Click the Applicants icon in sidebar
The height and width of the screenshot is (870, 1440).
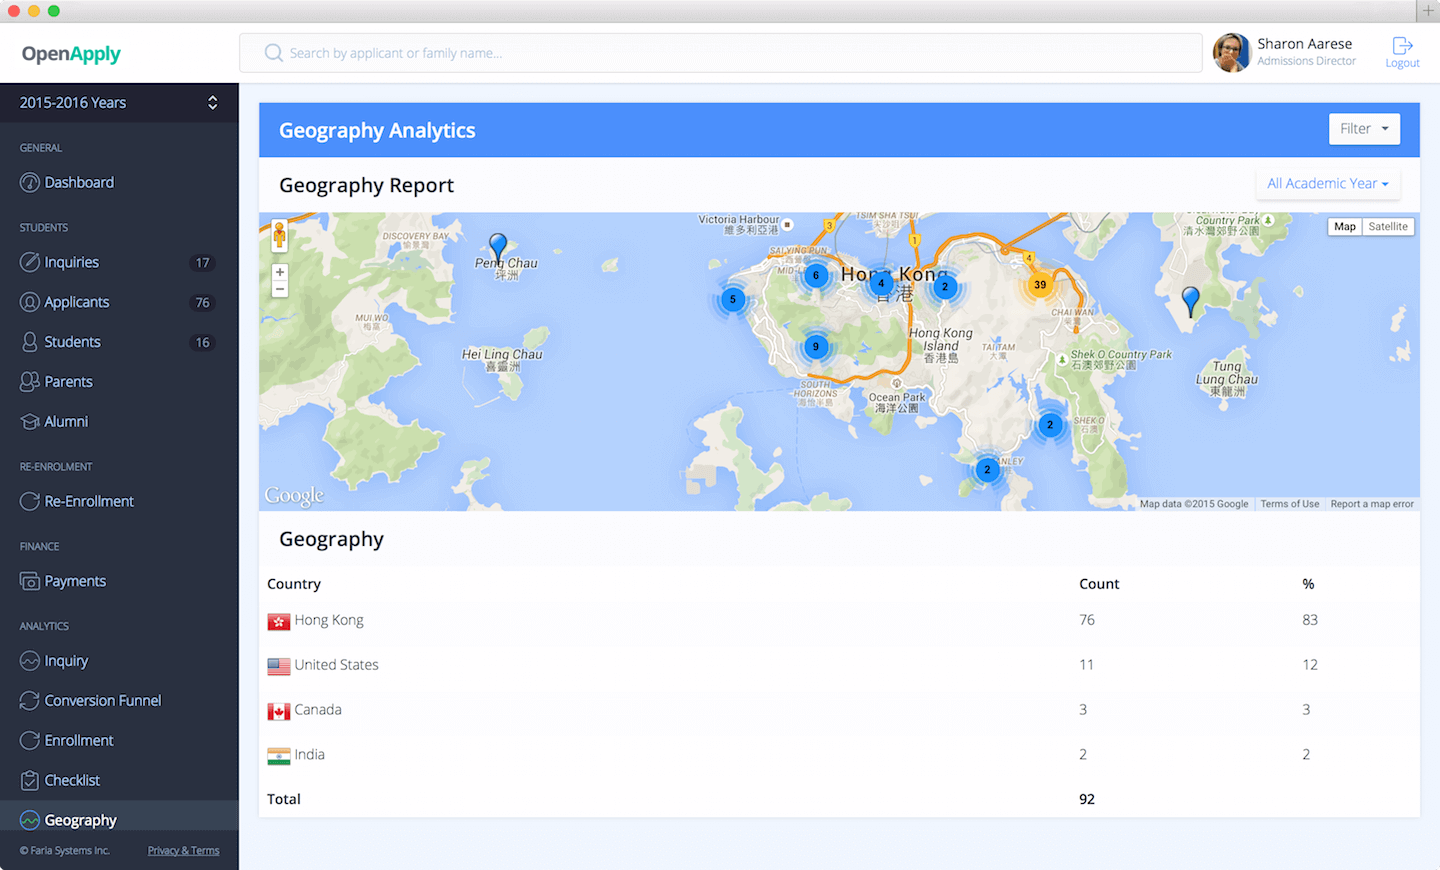[30, 303]
